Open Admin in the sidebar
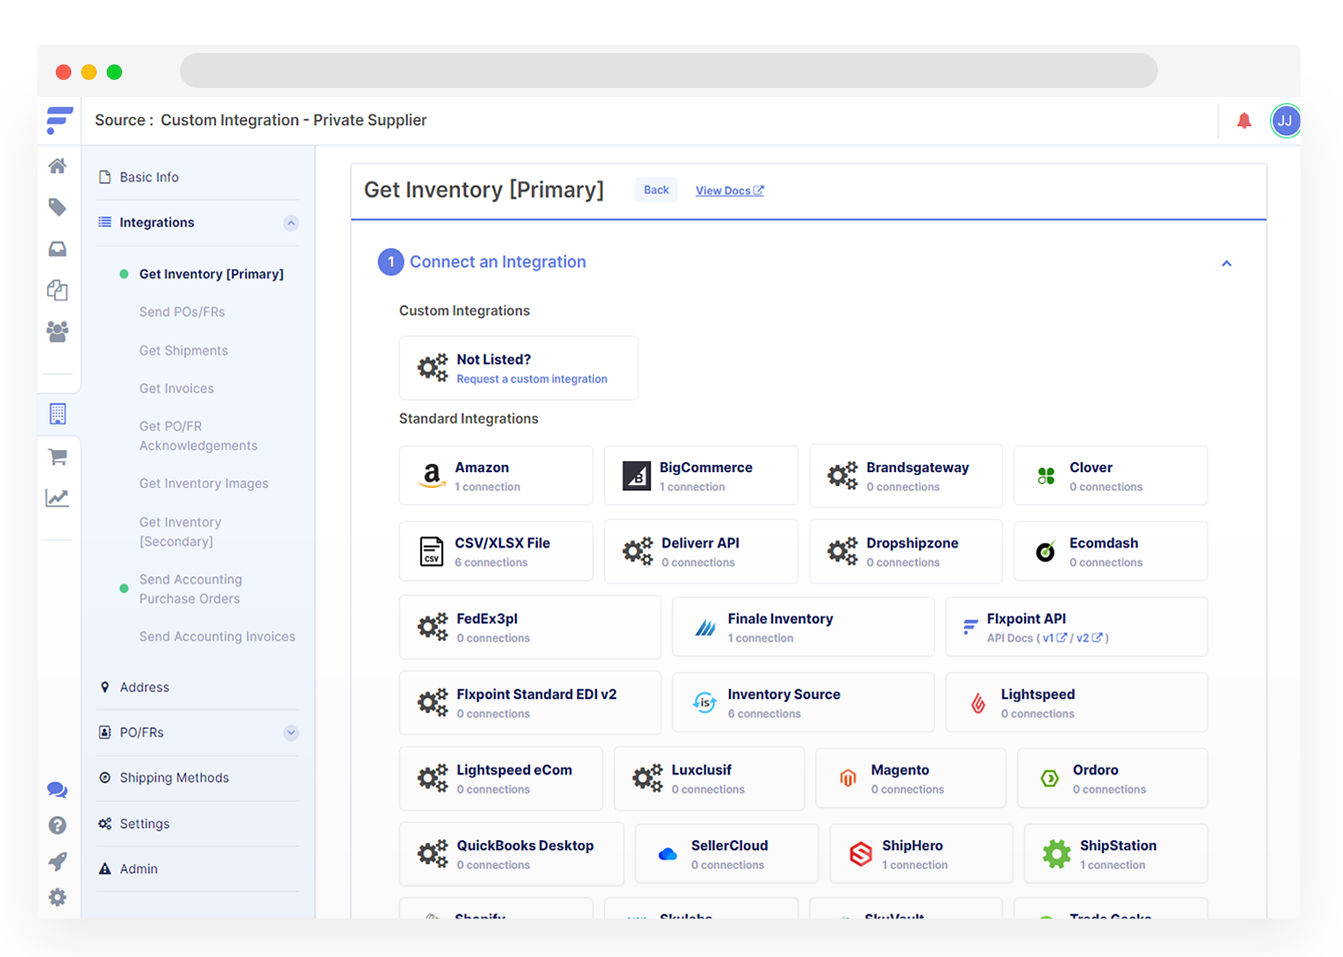1343x957 pixels. 139,869
